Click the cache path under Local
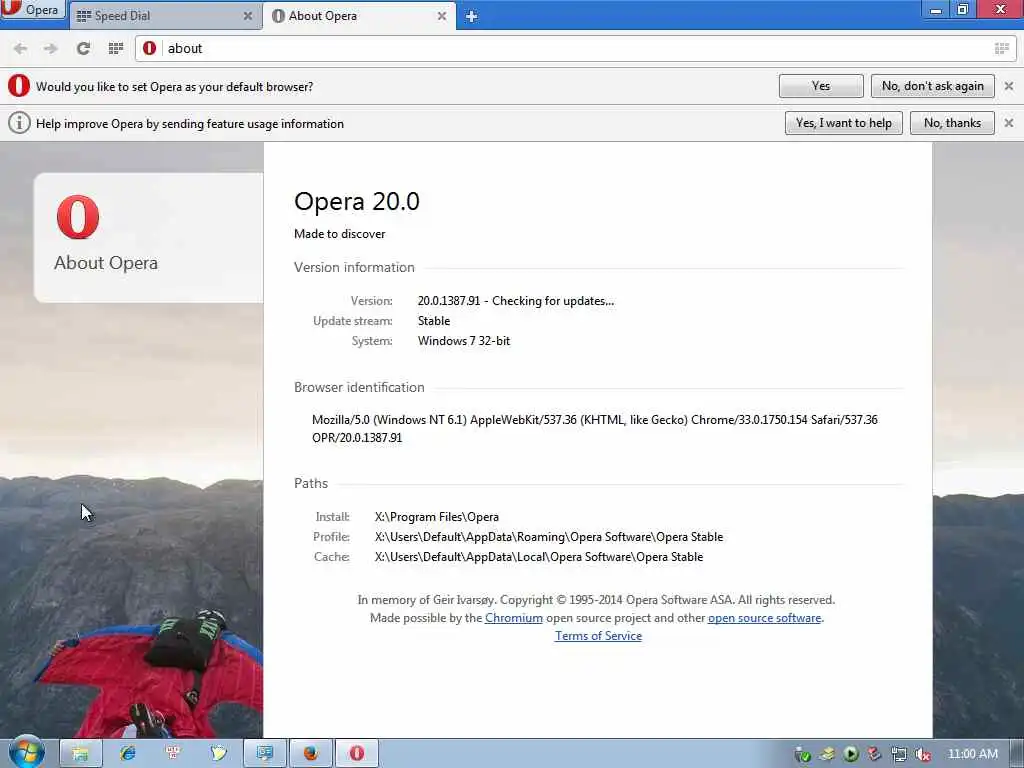1024x768 pixels. pos(539,557)
